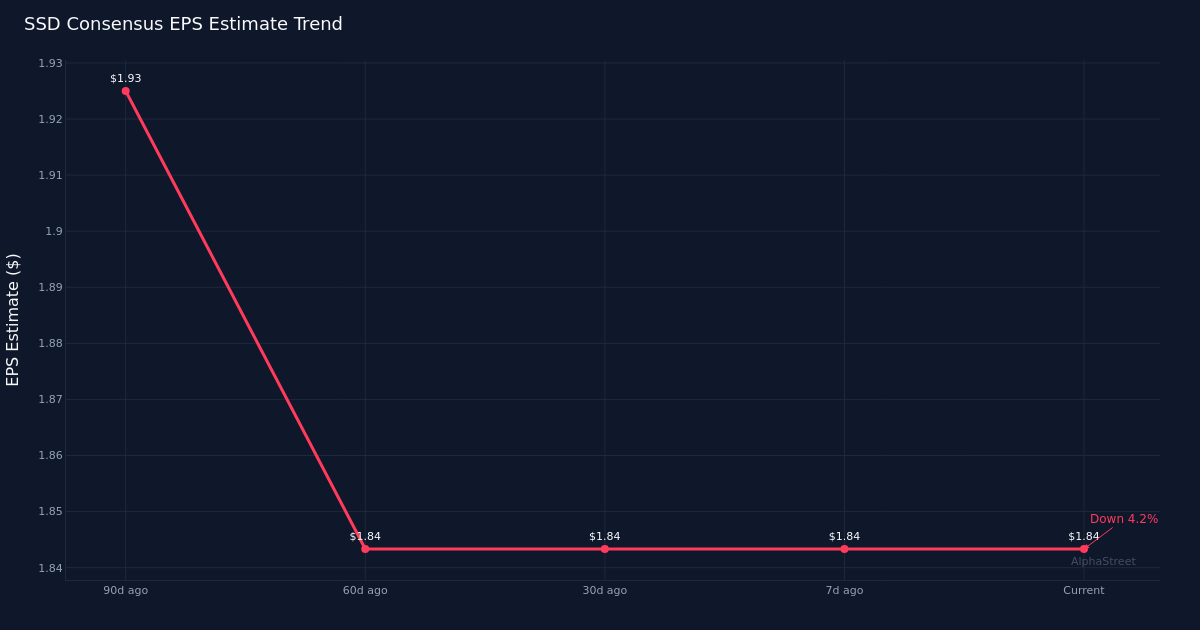Click the 1.9 y-axis tick label
Image resolution: width=1200 pixels, height=630 pixels.
click(54, 231)
